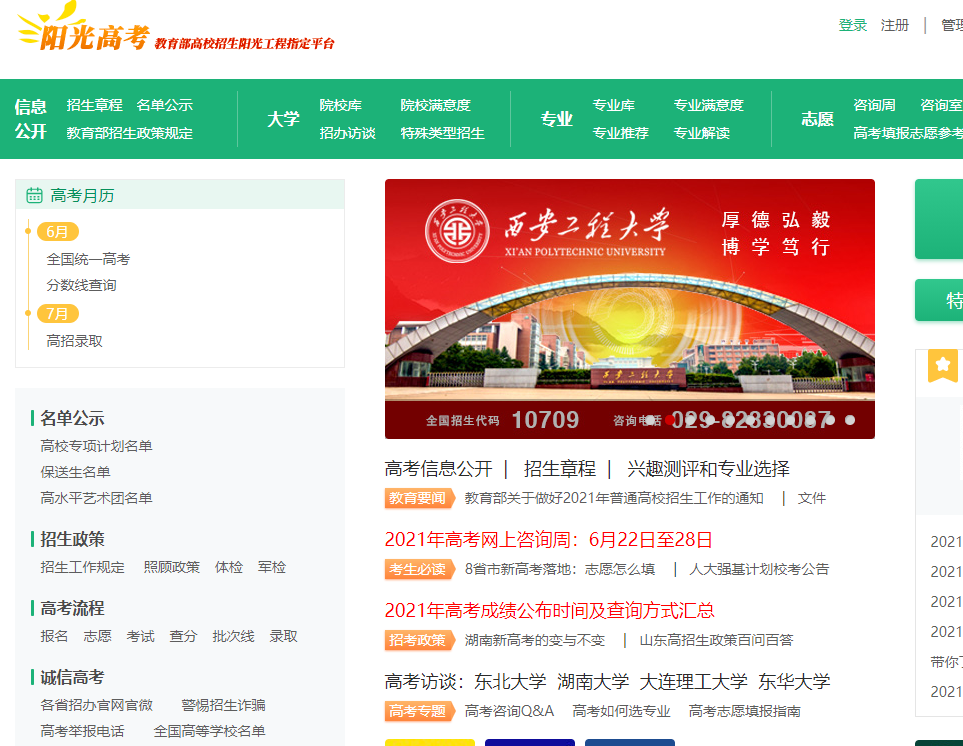Open the 志愿 heading in green navigation
The image size is (963, 746).
point(817,119)
